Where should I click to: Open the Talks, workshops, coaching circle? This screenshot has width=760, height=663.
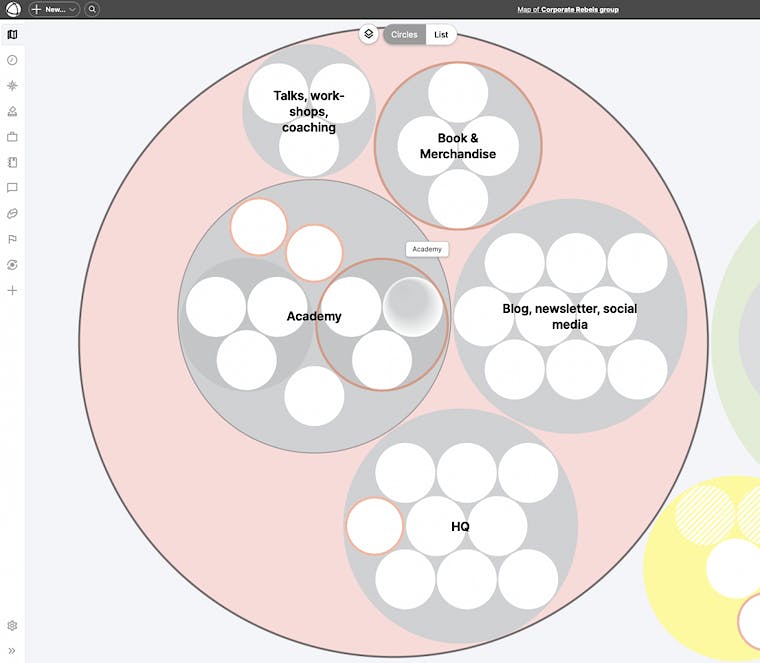point(309,111)
